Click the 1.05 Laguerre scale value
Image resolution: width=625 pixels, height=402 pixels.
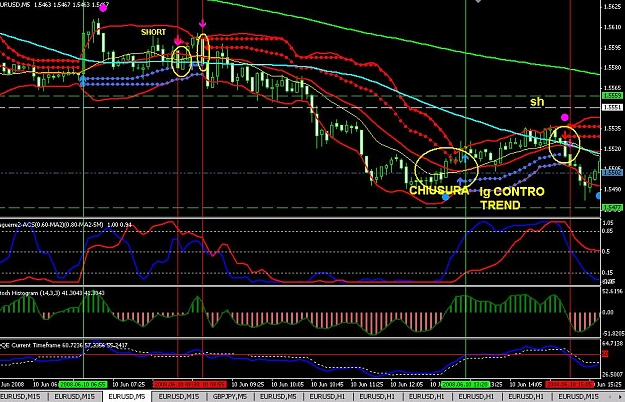[x=609, y=223]
